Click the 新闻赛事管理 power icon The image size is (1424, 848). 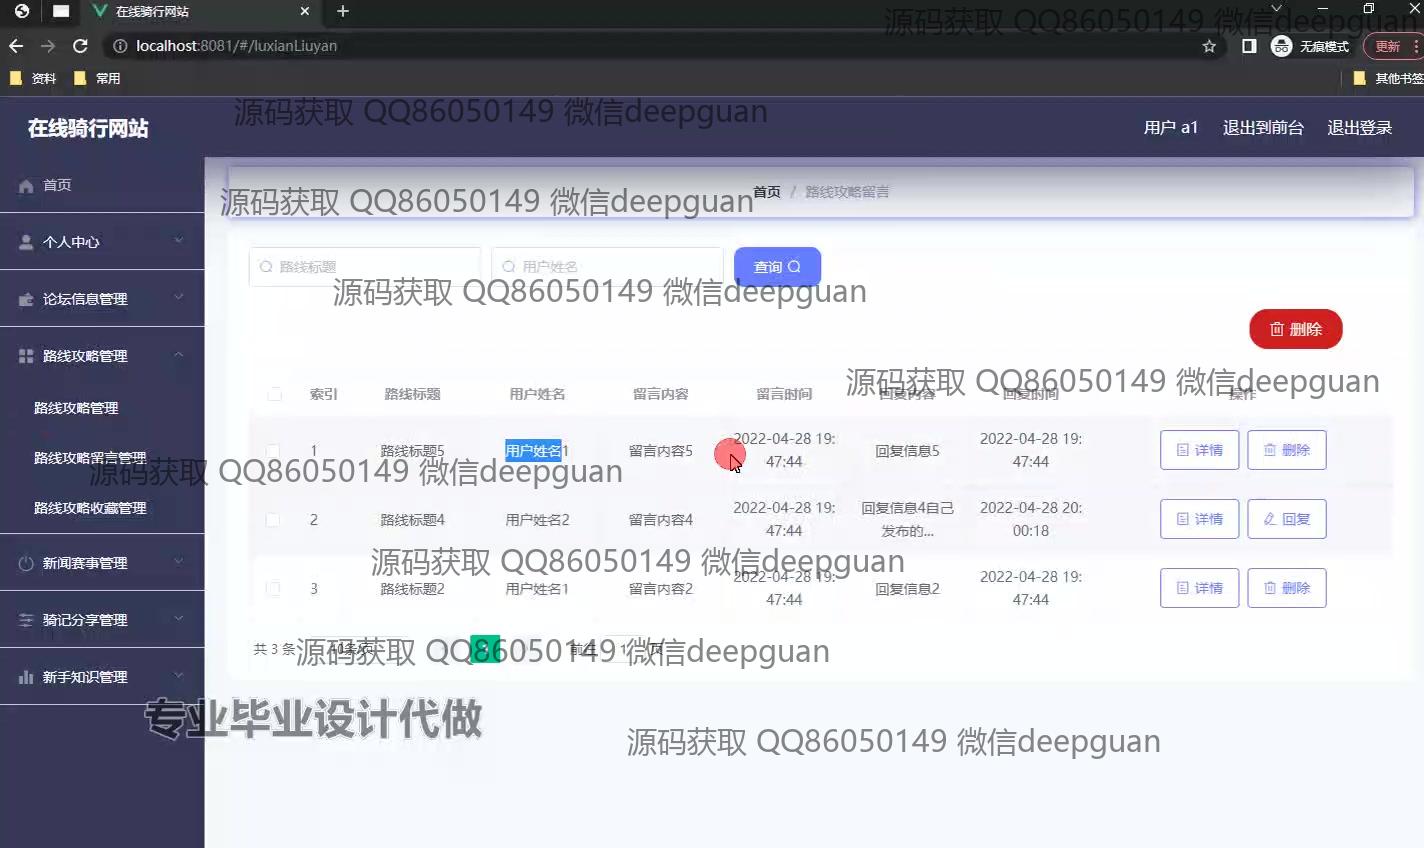point(26,563)
